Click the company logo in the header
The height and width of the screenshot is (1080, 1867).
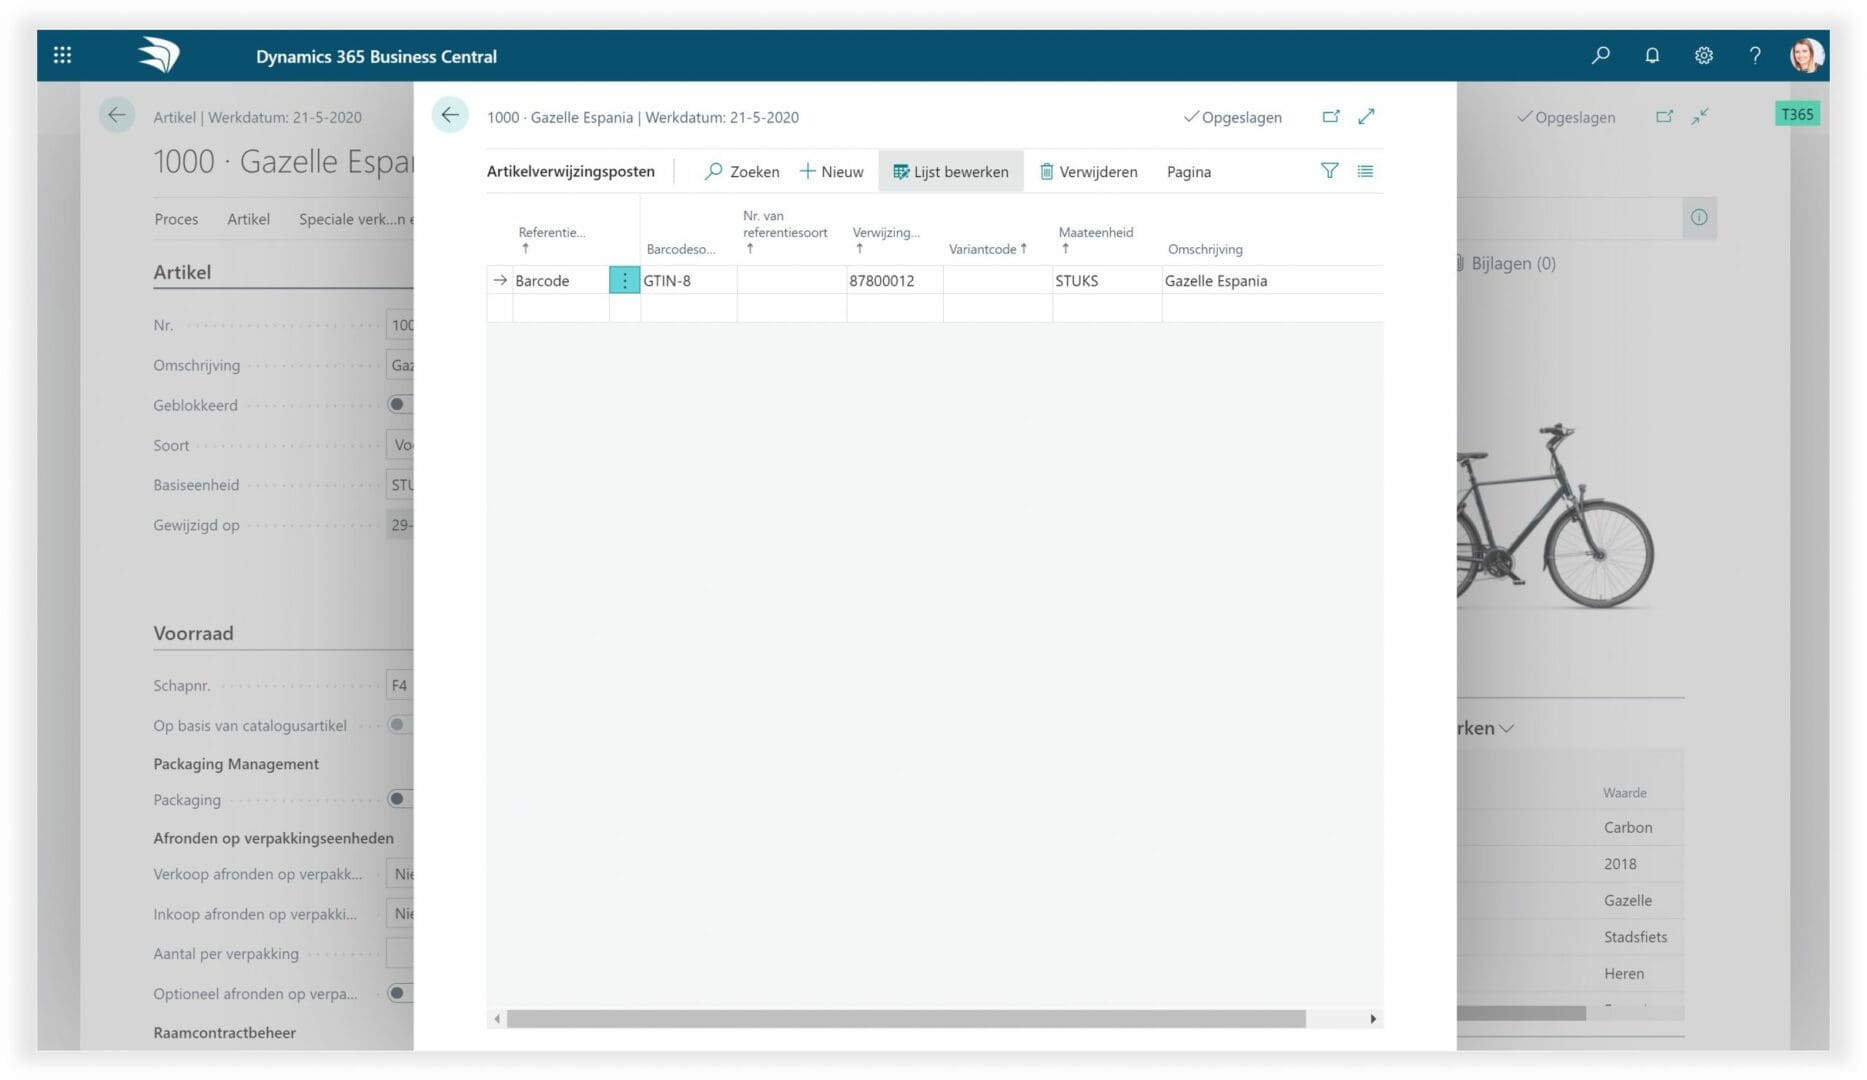159,55
